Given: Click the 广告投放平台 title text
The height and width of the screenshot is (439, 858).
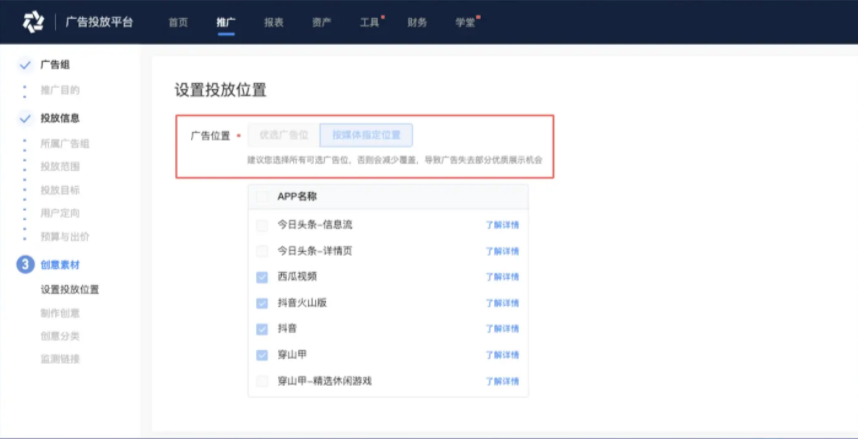Looking at the screenshot, I should tap(99, 22).
